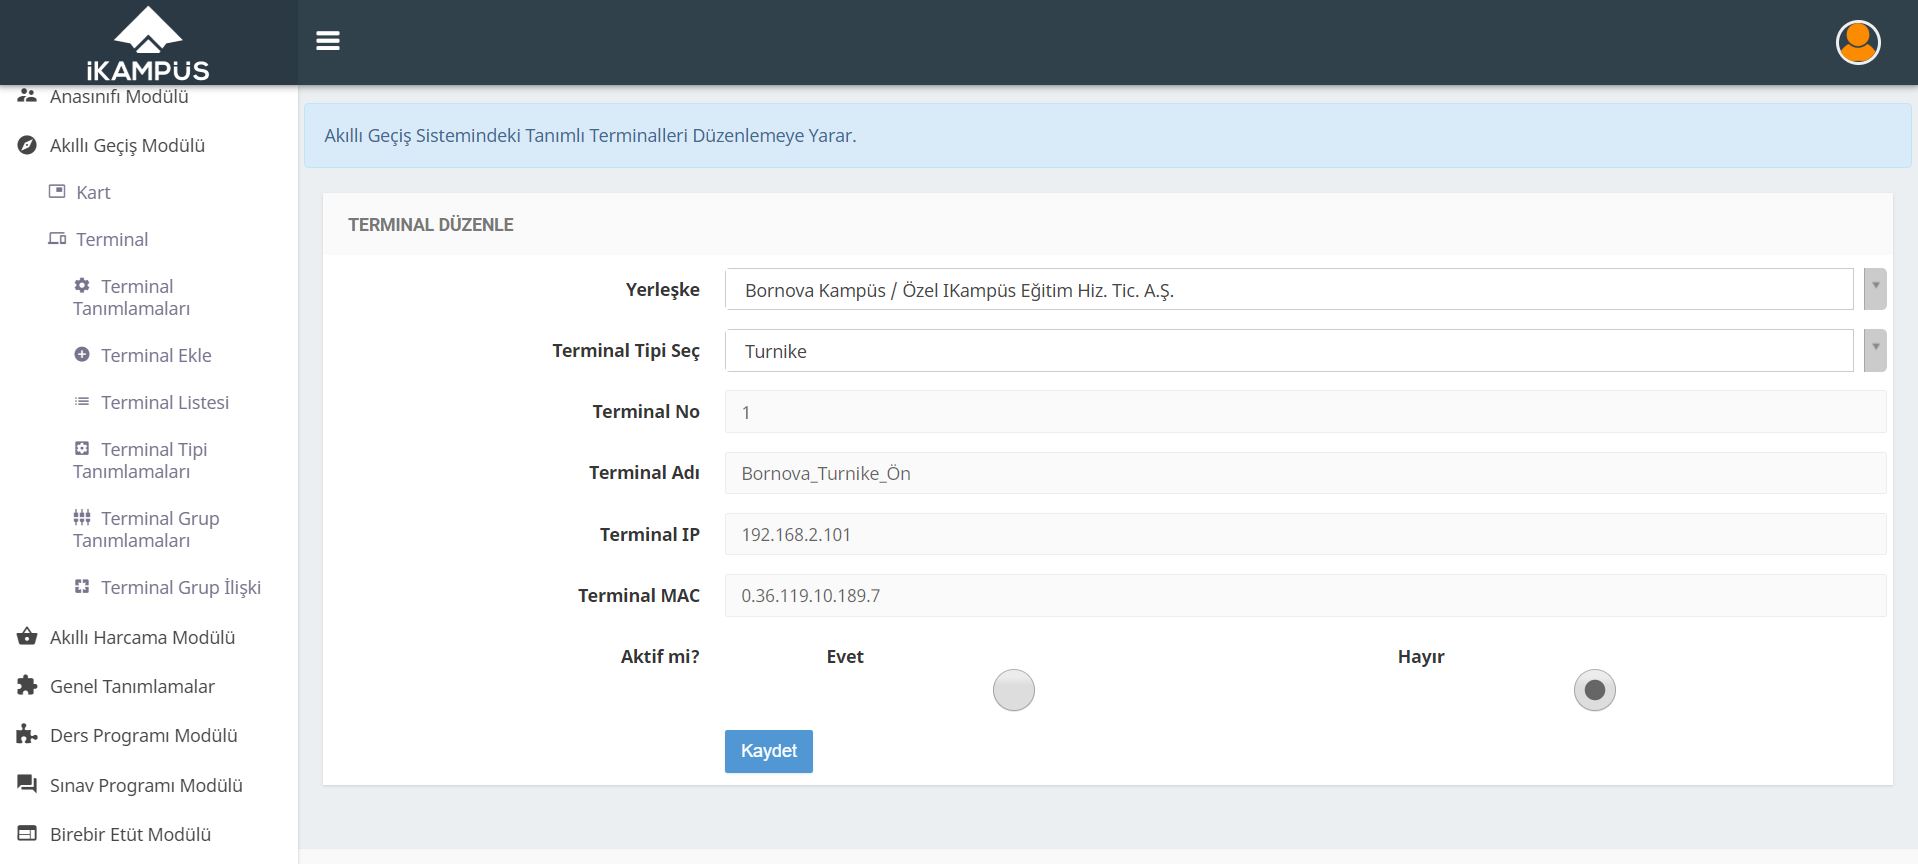The height and width of the screenshot is (864, 1918).
Task: Click the Genel Tanımlamalar puzzle icon
Action: [27, 685]
